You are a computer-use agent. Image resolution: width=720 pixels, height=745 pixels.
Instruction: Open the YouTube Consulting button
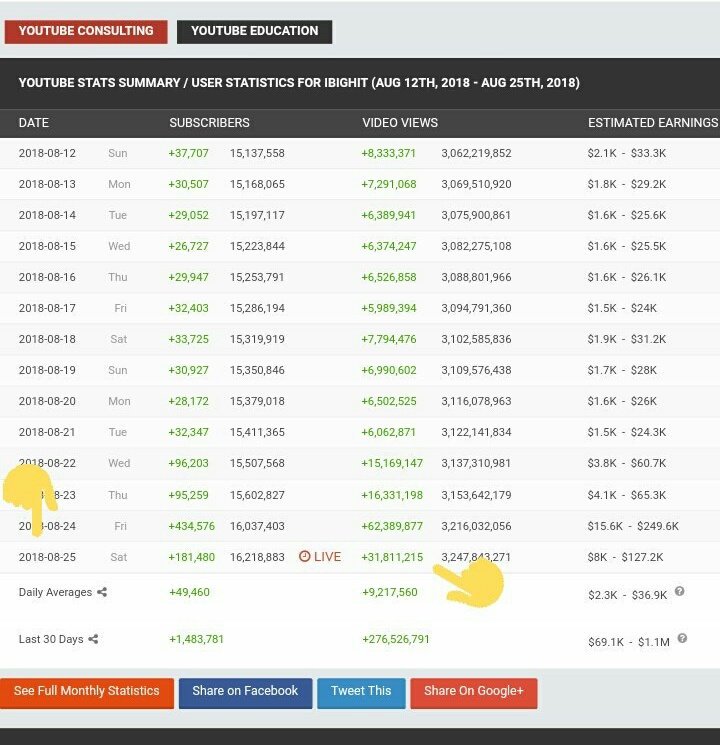(86, 31)
